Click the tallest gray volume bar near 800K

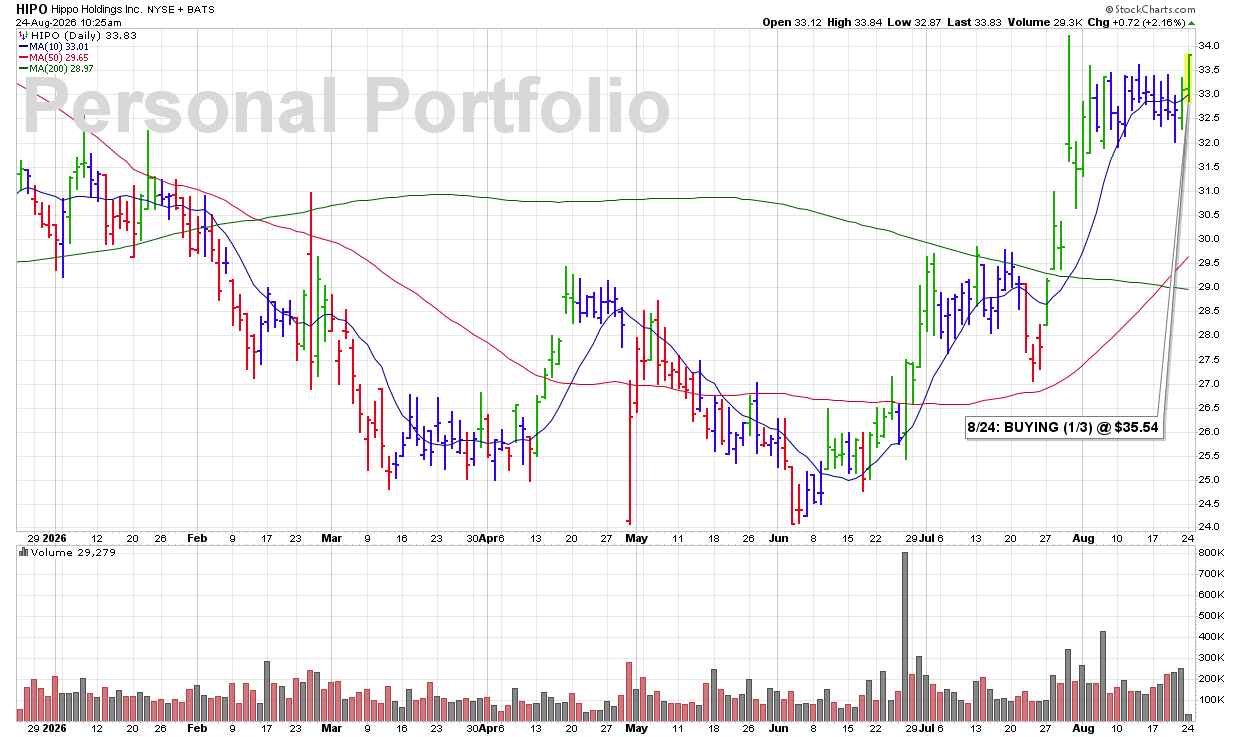coord(905,636)
